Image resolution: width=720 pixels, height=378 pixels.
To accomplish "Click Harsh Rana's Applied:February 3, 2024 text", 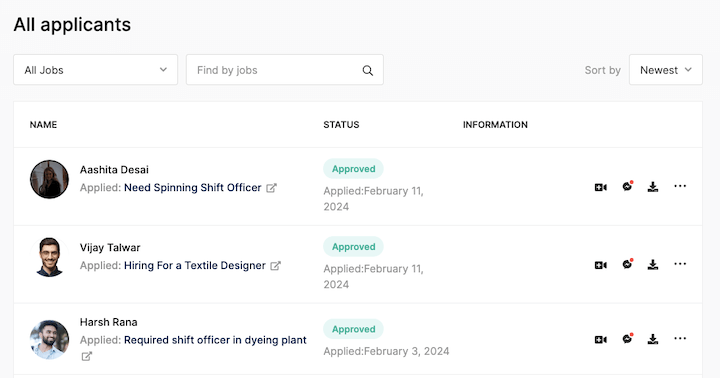I will pyautogui.click(x=386, y=351).
